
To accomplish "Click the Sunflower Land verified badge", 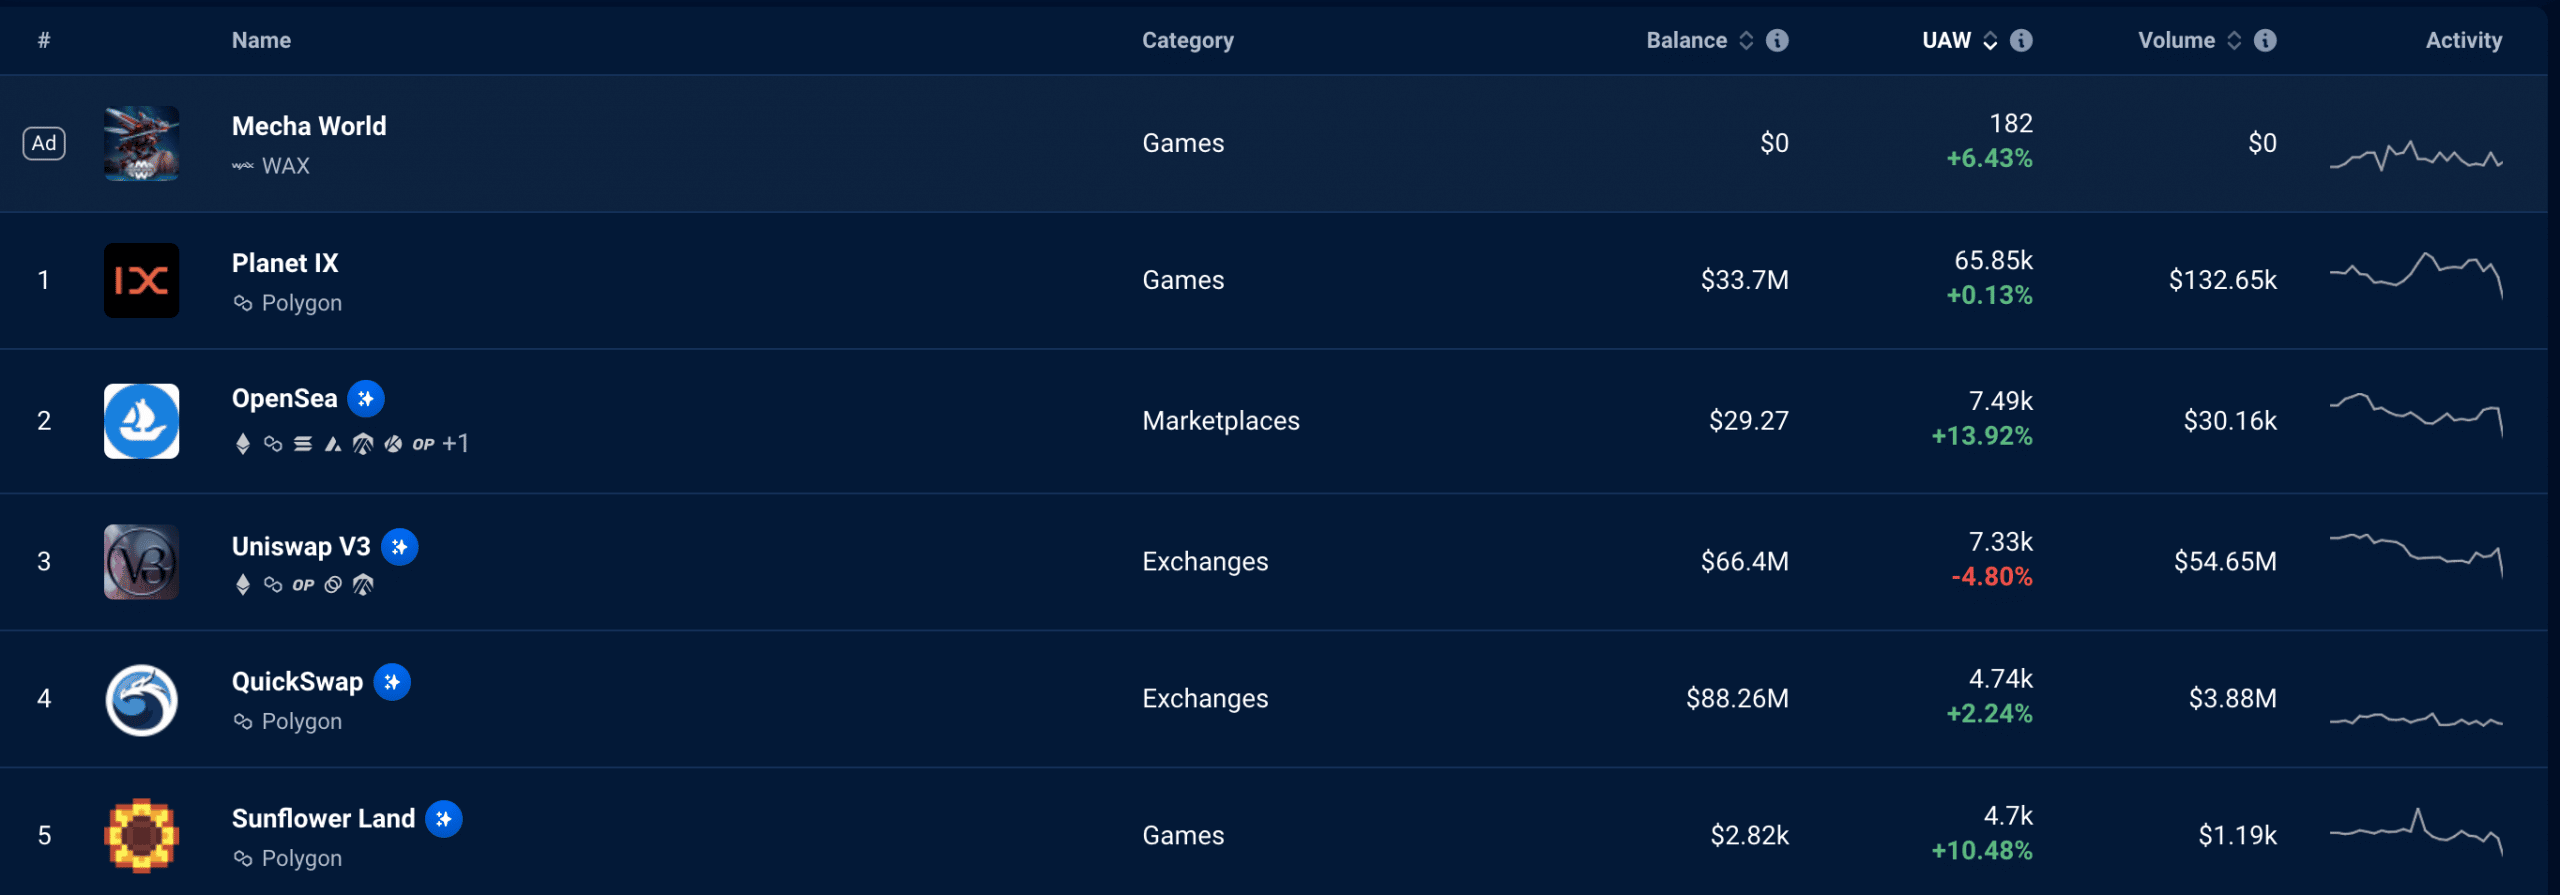I will pyautogui.click(x=444, y=819).
